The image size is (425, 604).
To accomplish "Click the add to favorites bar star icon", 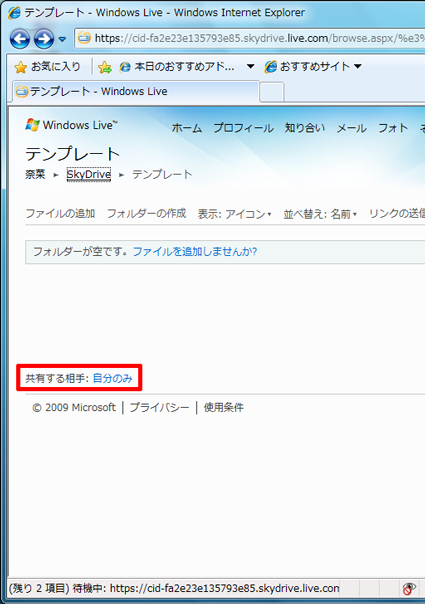I will pyautogui.click(x=105, y=67).
